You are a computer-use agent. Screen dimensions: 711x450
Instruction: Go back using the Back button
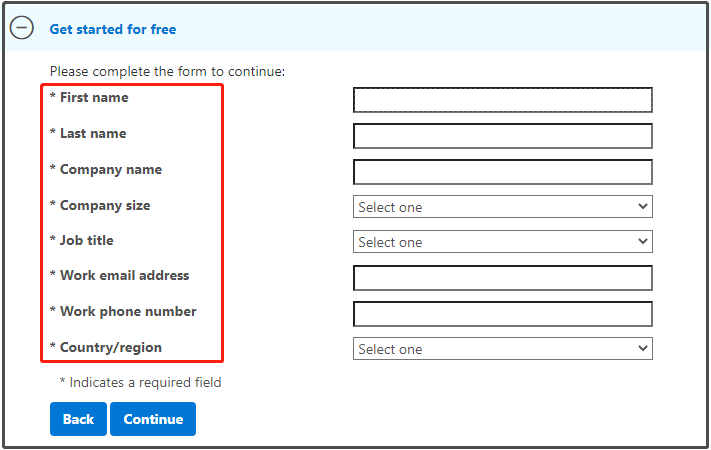tap(78, 419)
